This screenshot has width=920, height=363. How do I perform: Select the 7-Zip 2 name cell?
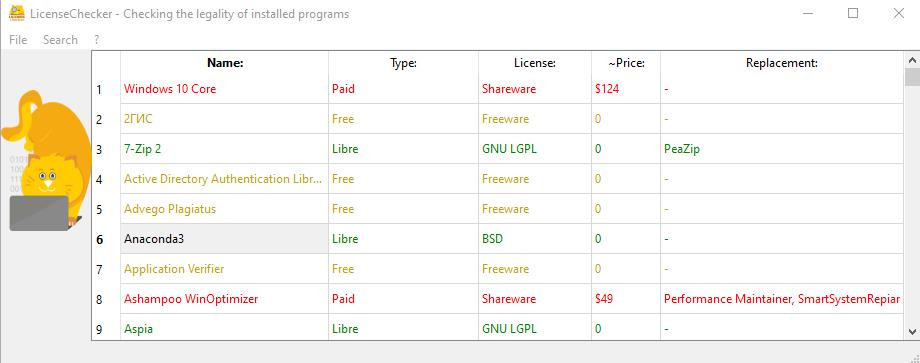coord(225,149)
